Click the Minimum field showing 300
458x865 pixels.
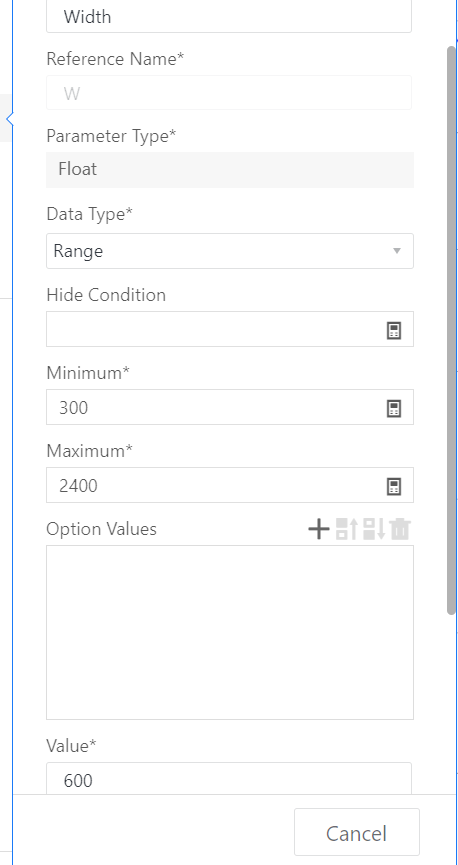(x=215, y=408)
